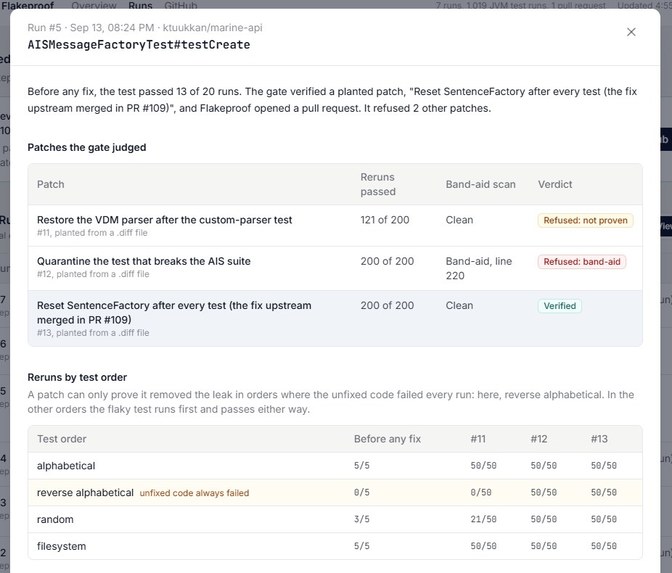Click the '3/5' before-fix value
The width and height of the screenshot is (672, 573).
362,519
